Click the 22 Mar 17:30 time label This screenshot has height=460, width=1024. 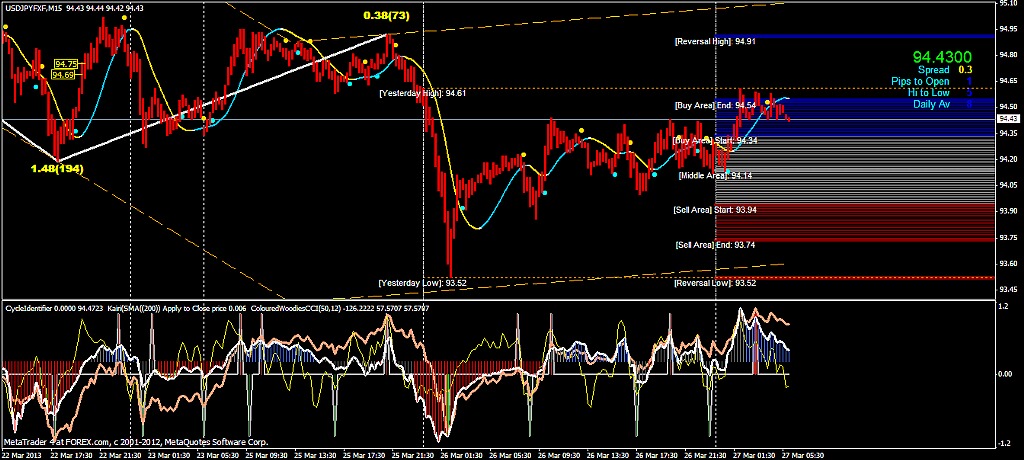[x=72, y=455]
